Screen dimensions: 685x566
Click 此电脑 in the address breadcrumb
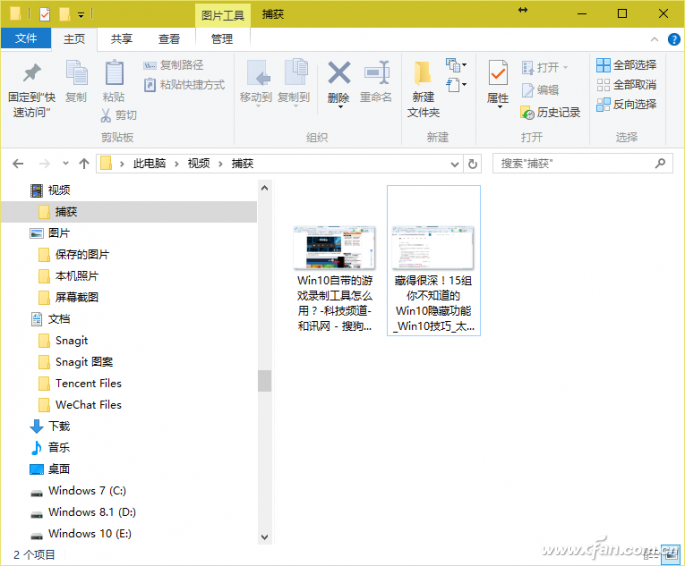click(149, 164)
